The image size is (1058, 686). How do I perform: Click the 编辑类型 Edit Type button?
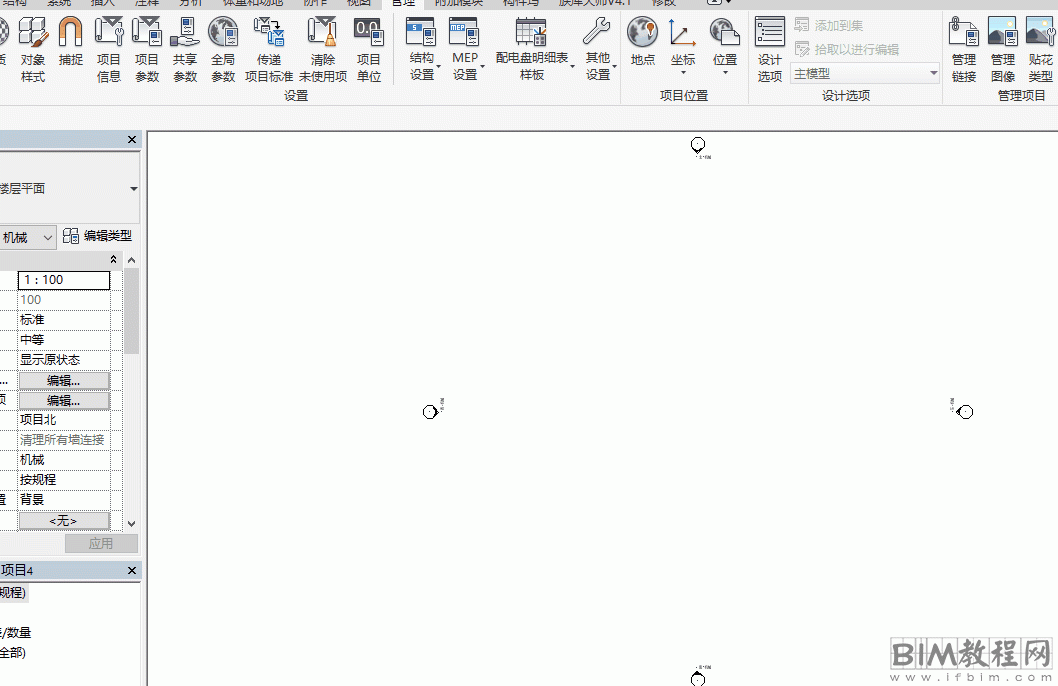[97, 237]
